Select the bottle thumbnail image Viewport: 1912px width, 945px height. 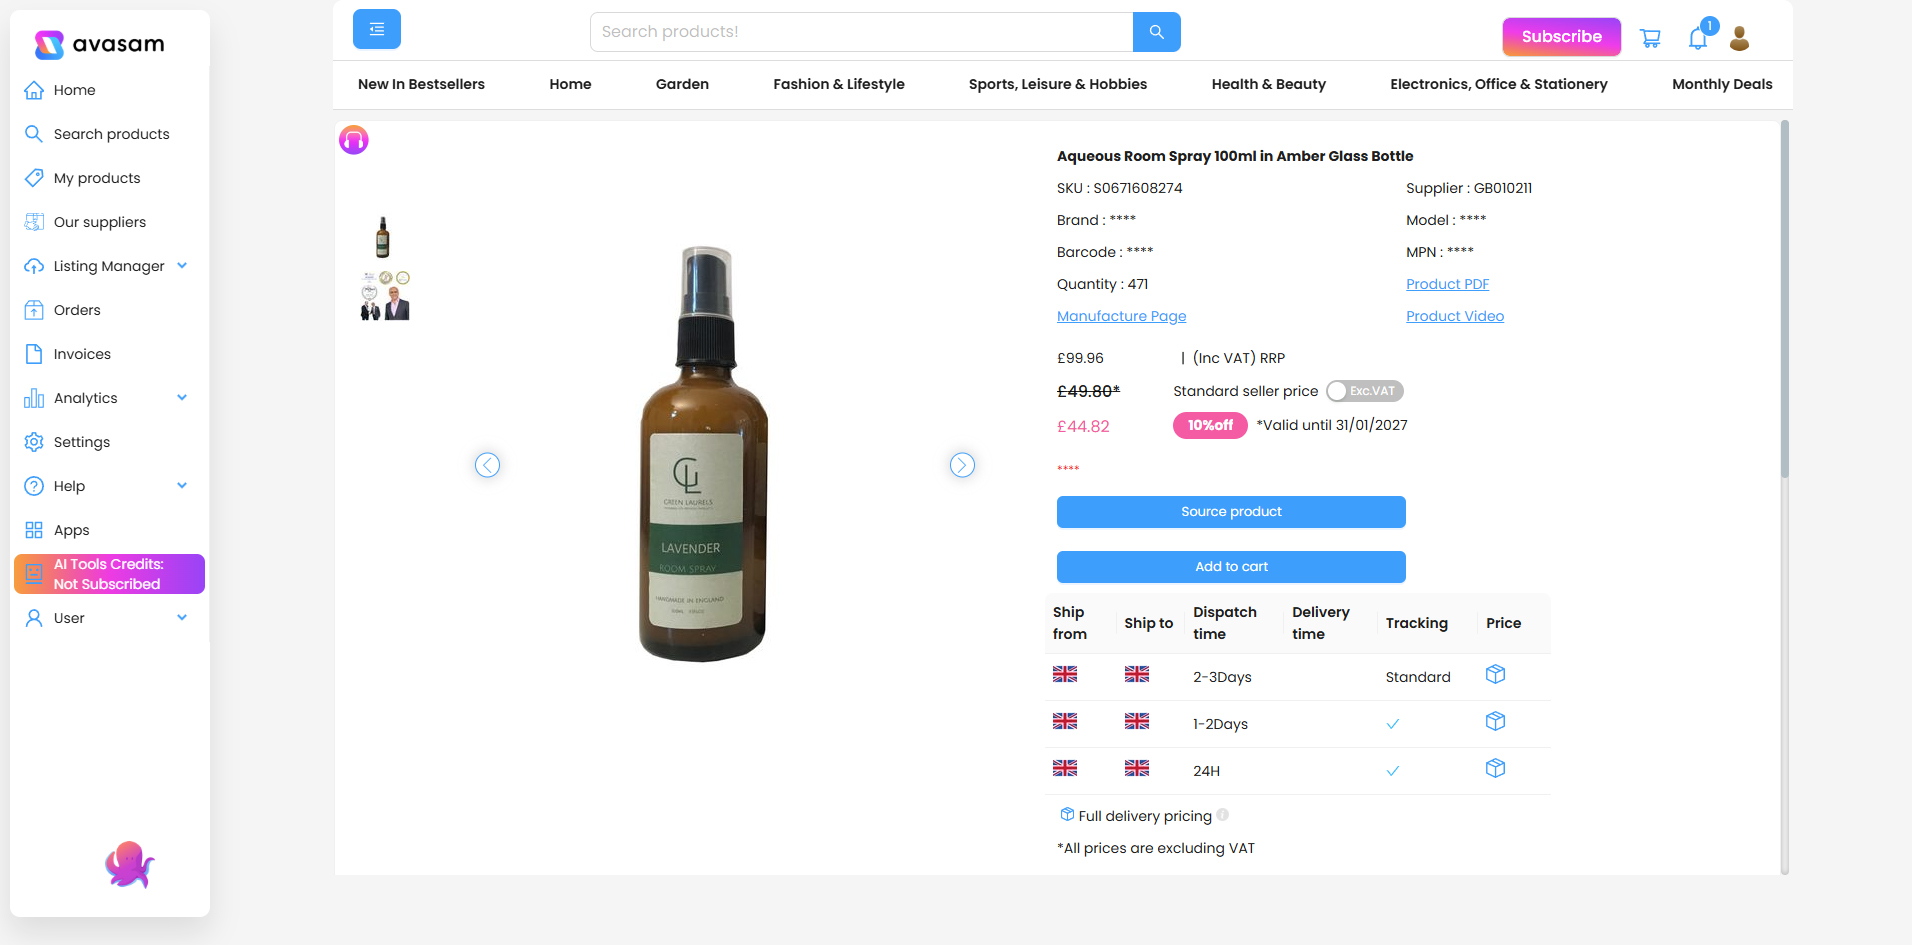383,237
